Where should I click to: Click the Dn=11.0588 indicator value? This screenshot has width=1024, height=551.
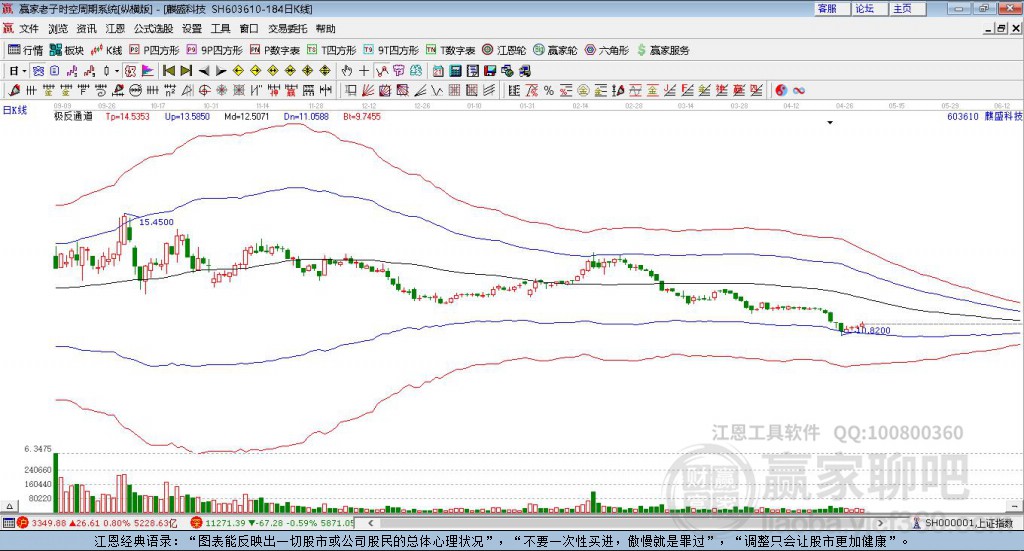(306, 116)
